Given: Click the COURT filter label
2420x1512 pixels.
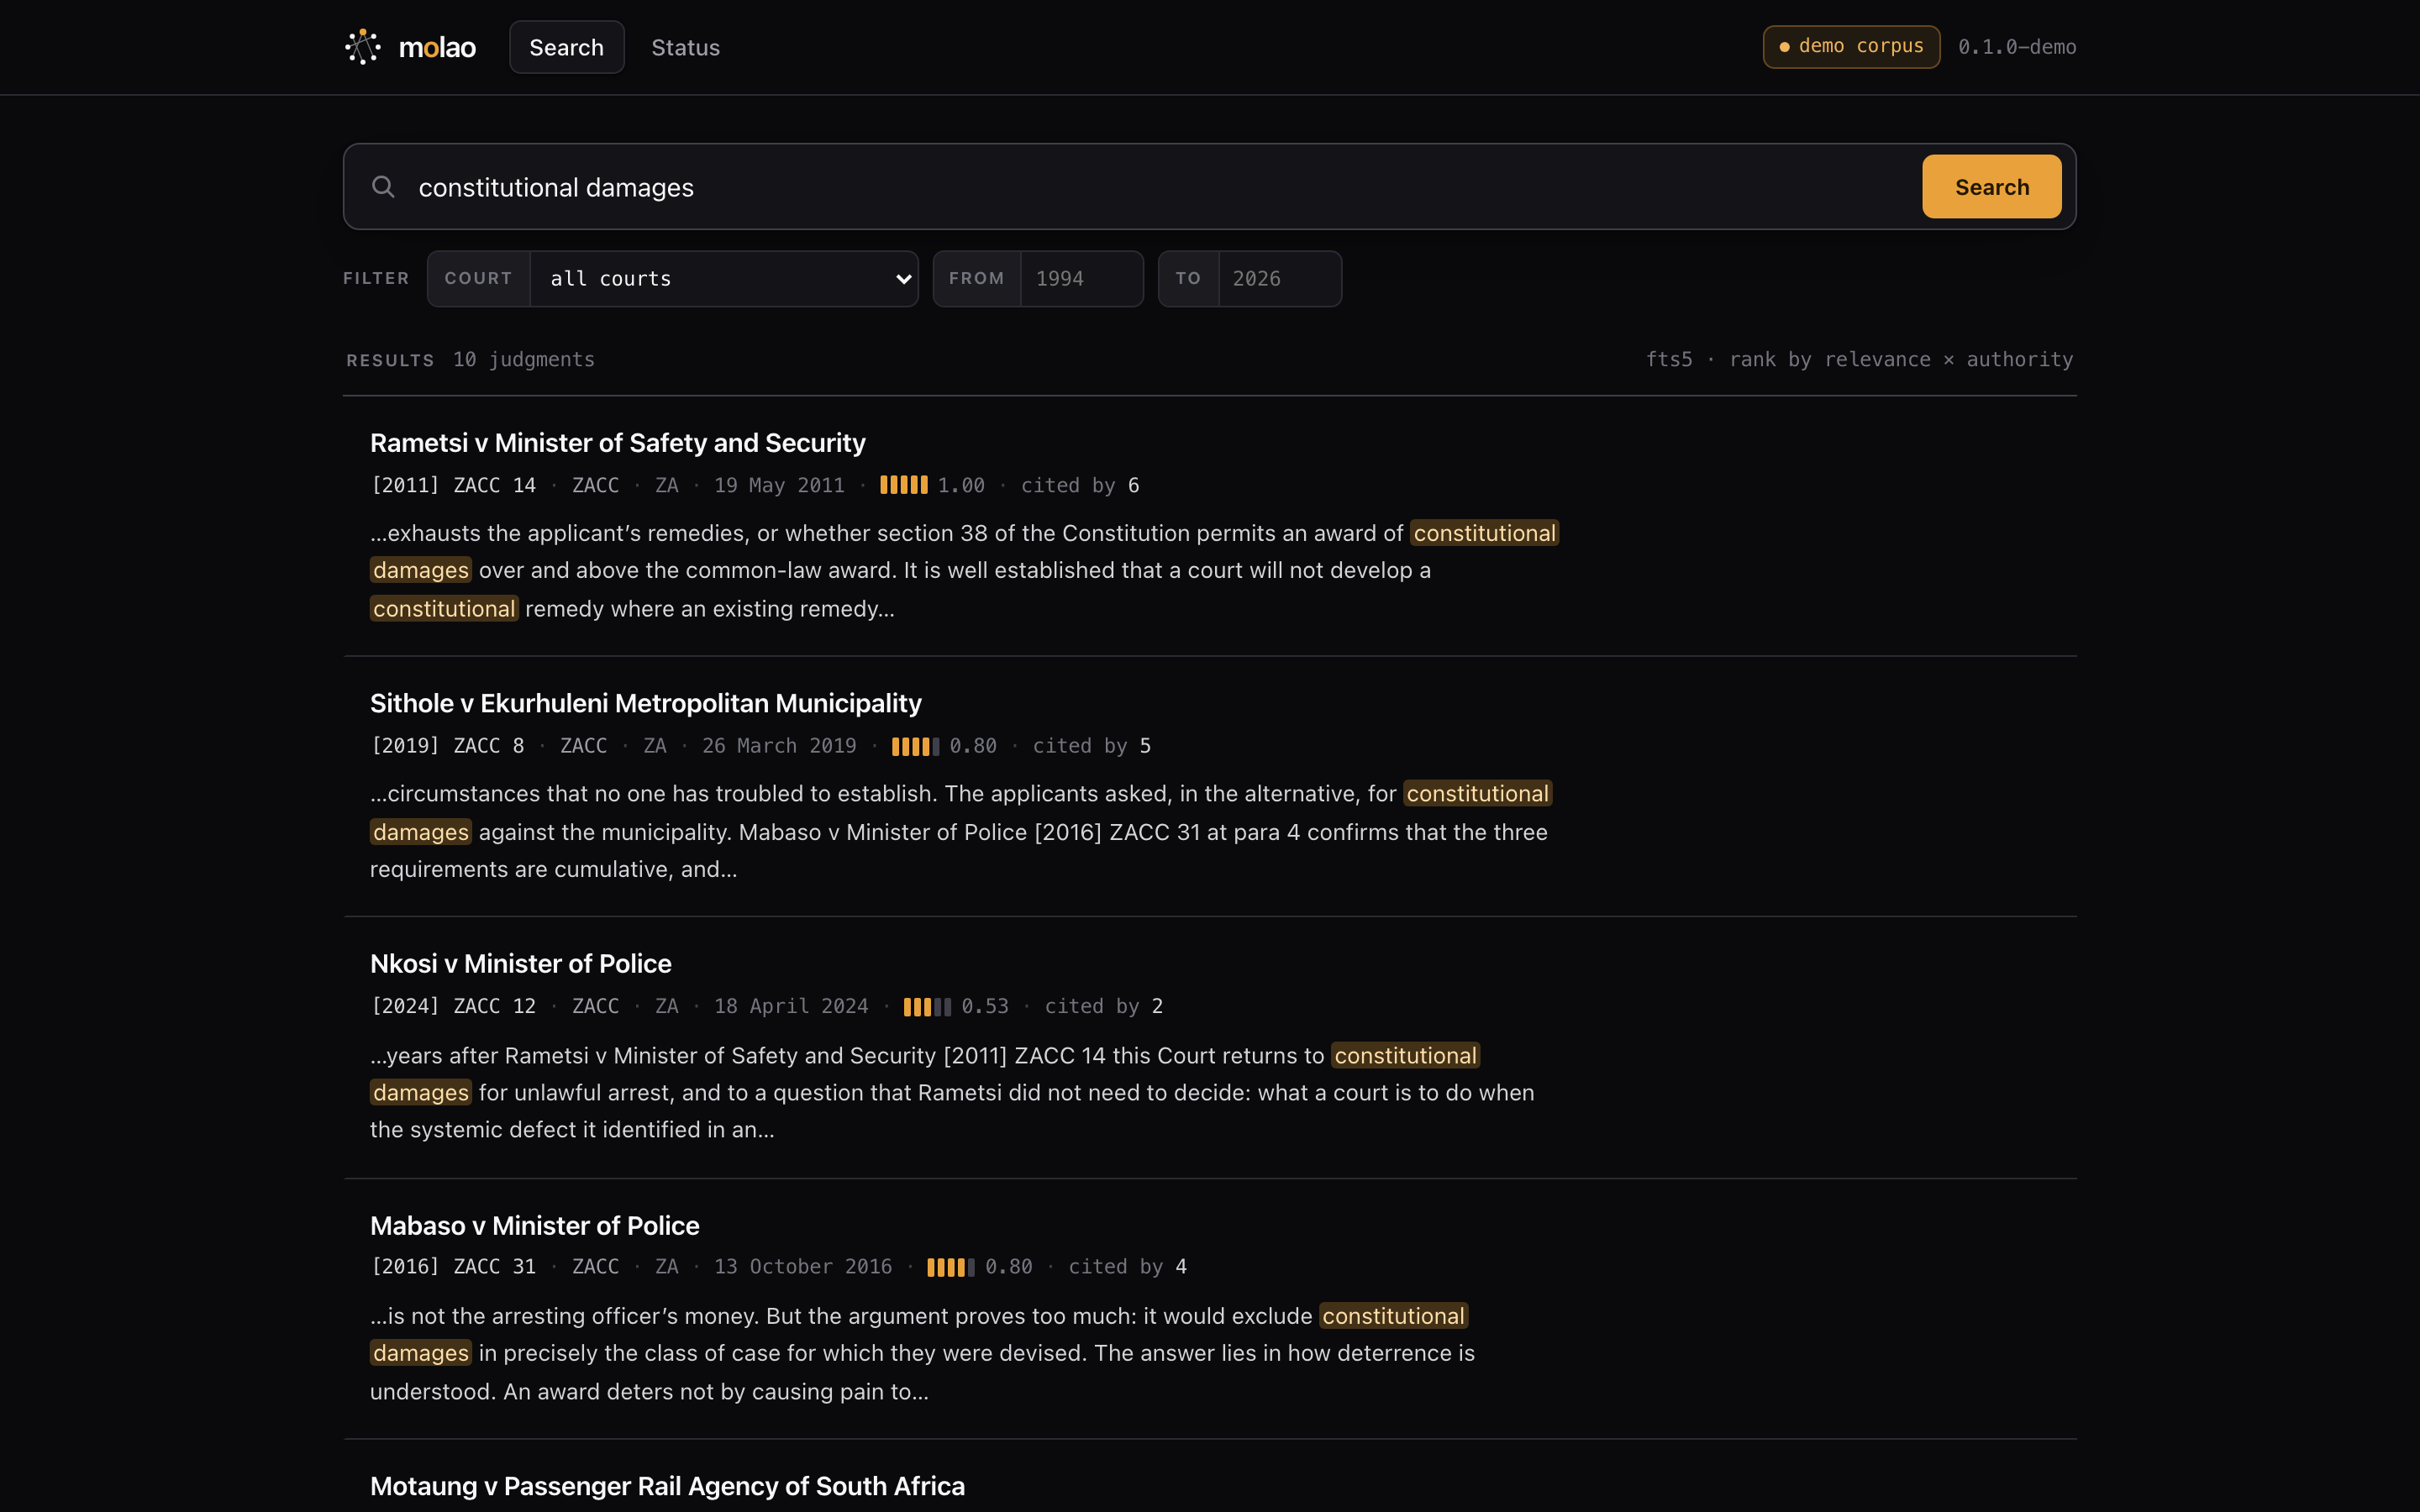Looking at the screenshot, I should click(x=479, y=279).
